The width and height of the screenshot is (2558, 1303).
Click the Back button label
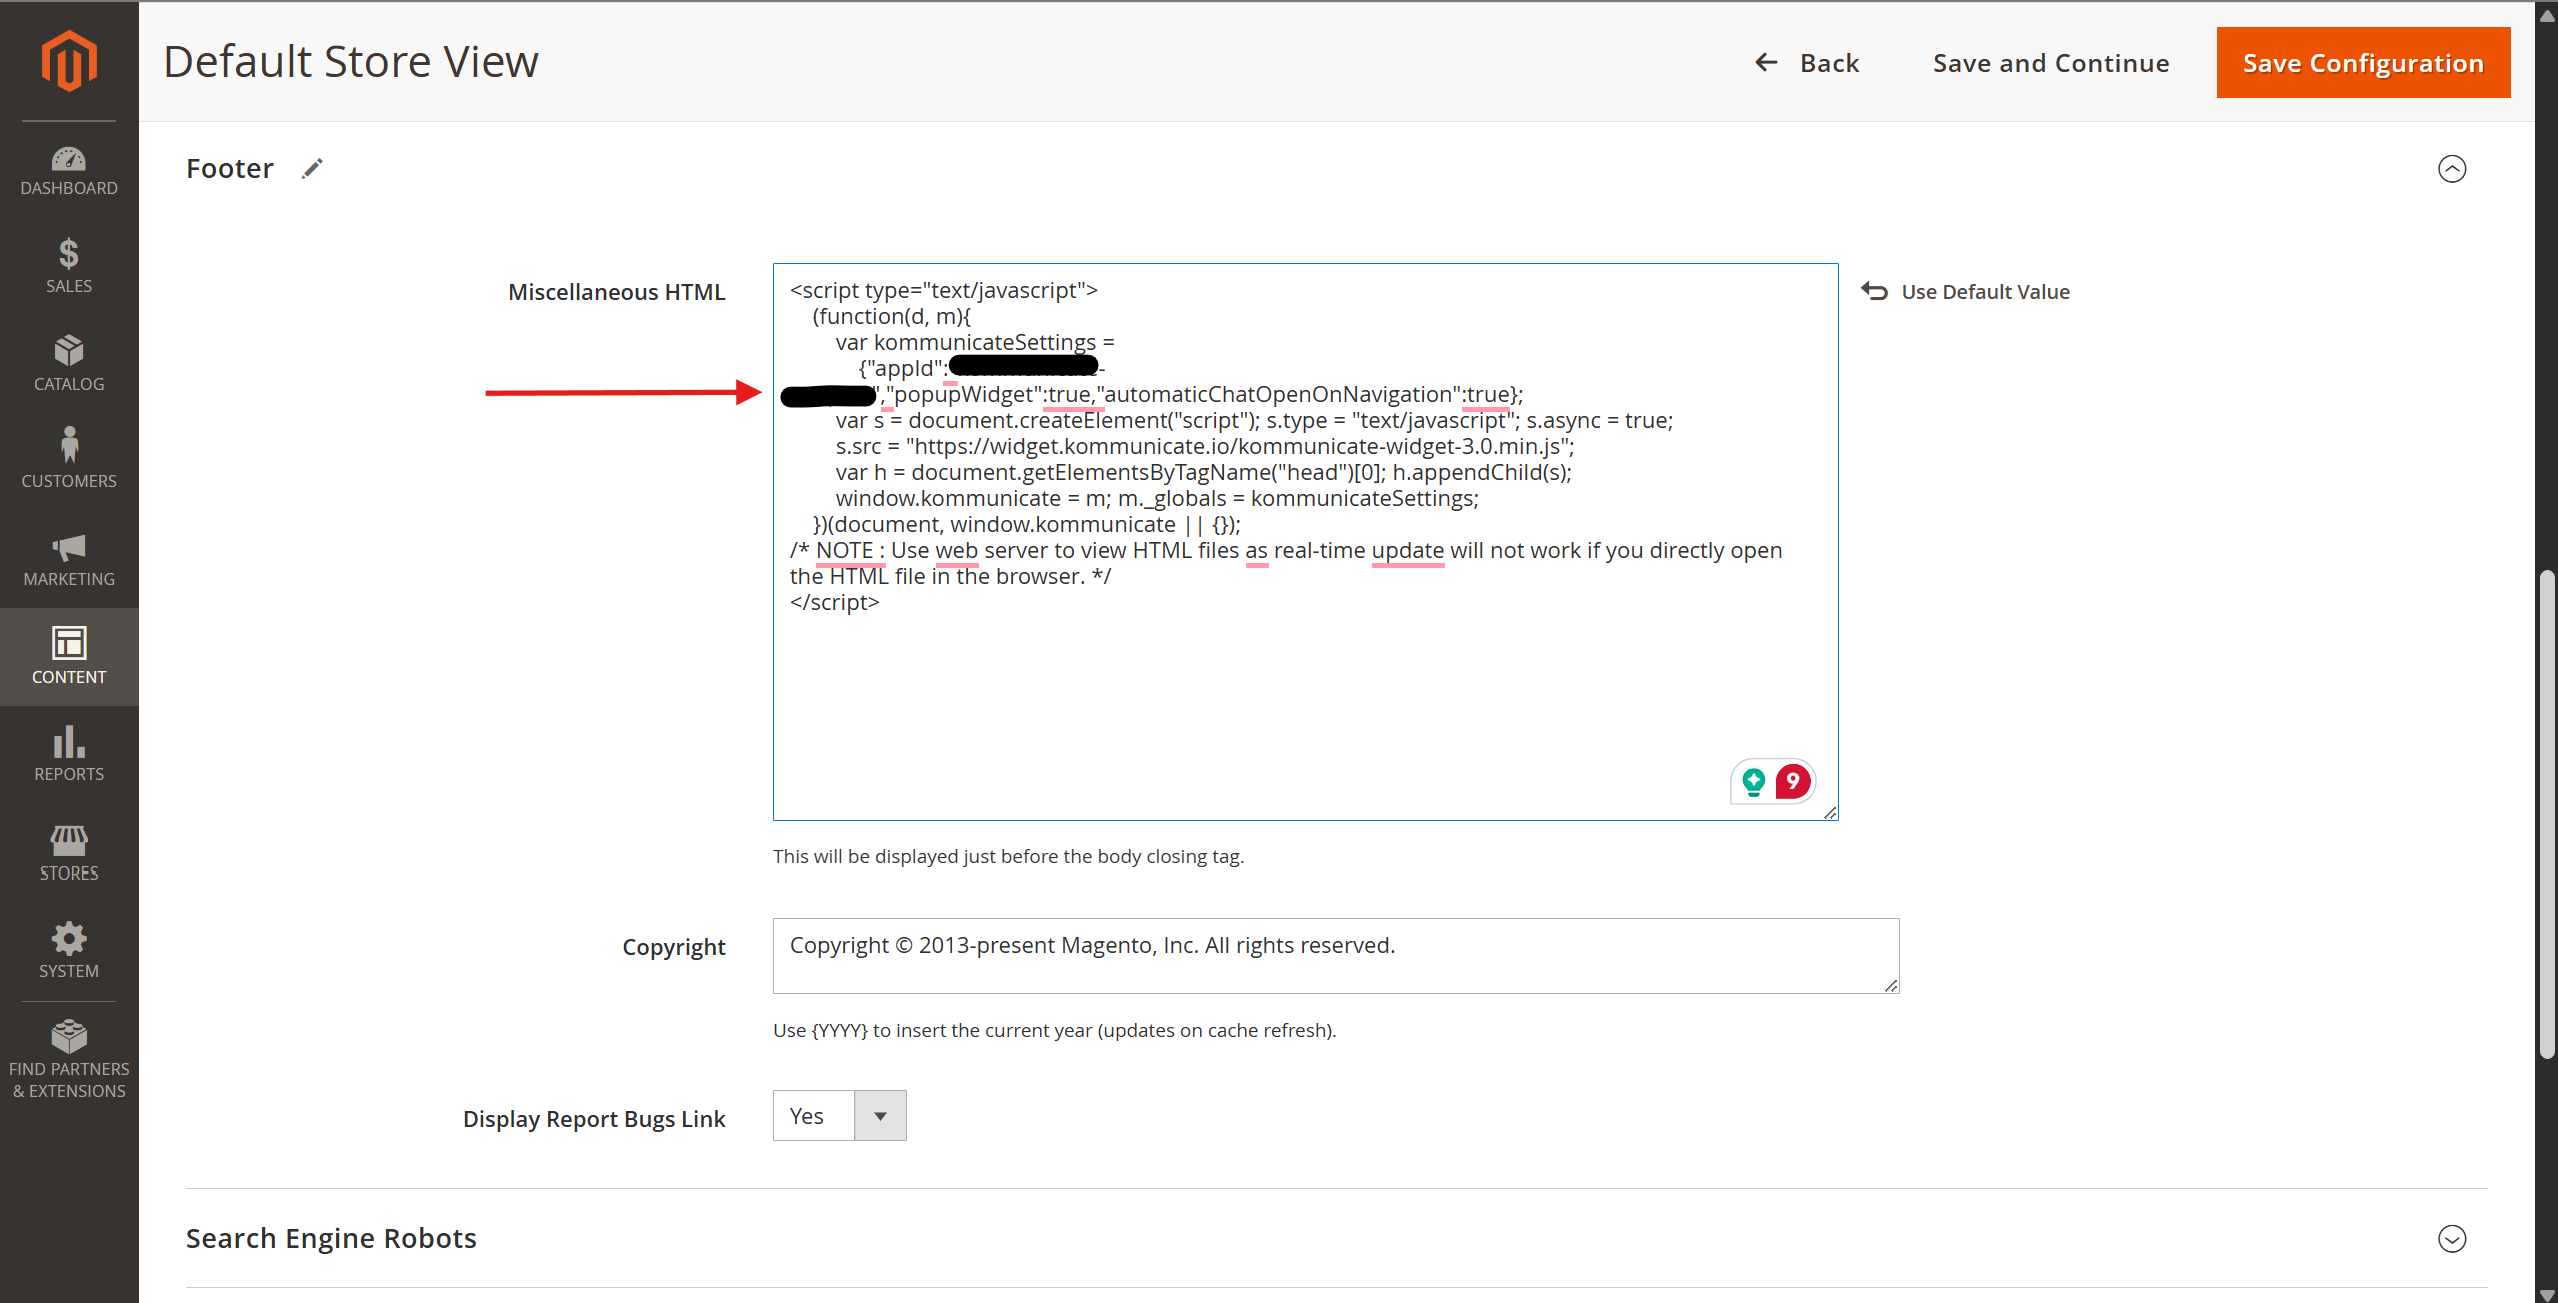pos(1829,63)
